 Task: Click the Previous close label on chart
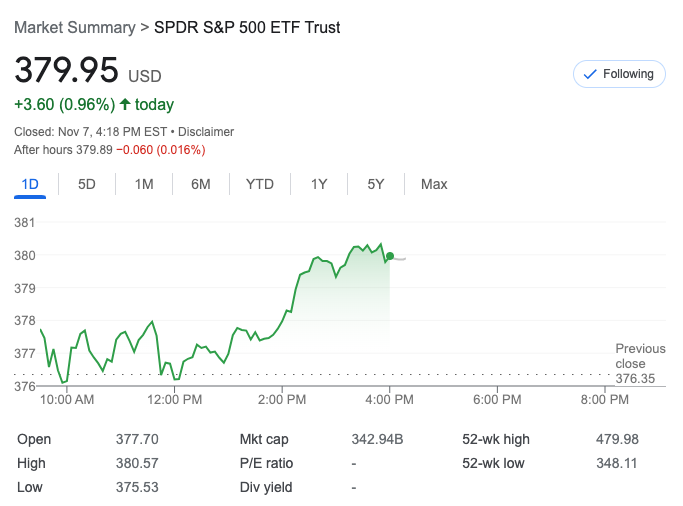[640, 356]
